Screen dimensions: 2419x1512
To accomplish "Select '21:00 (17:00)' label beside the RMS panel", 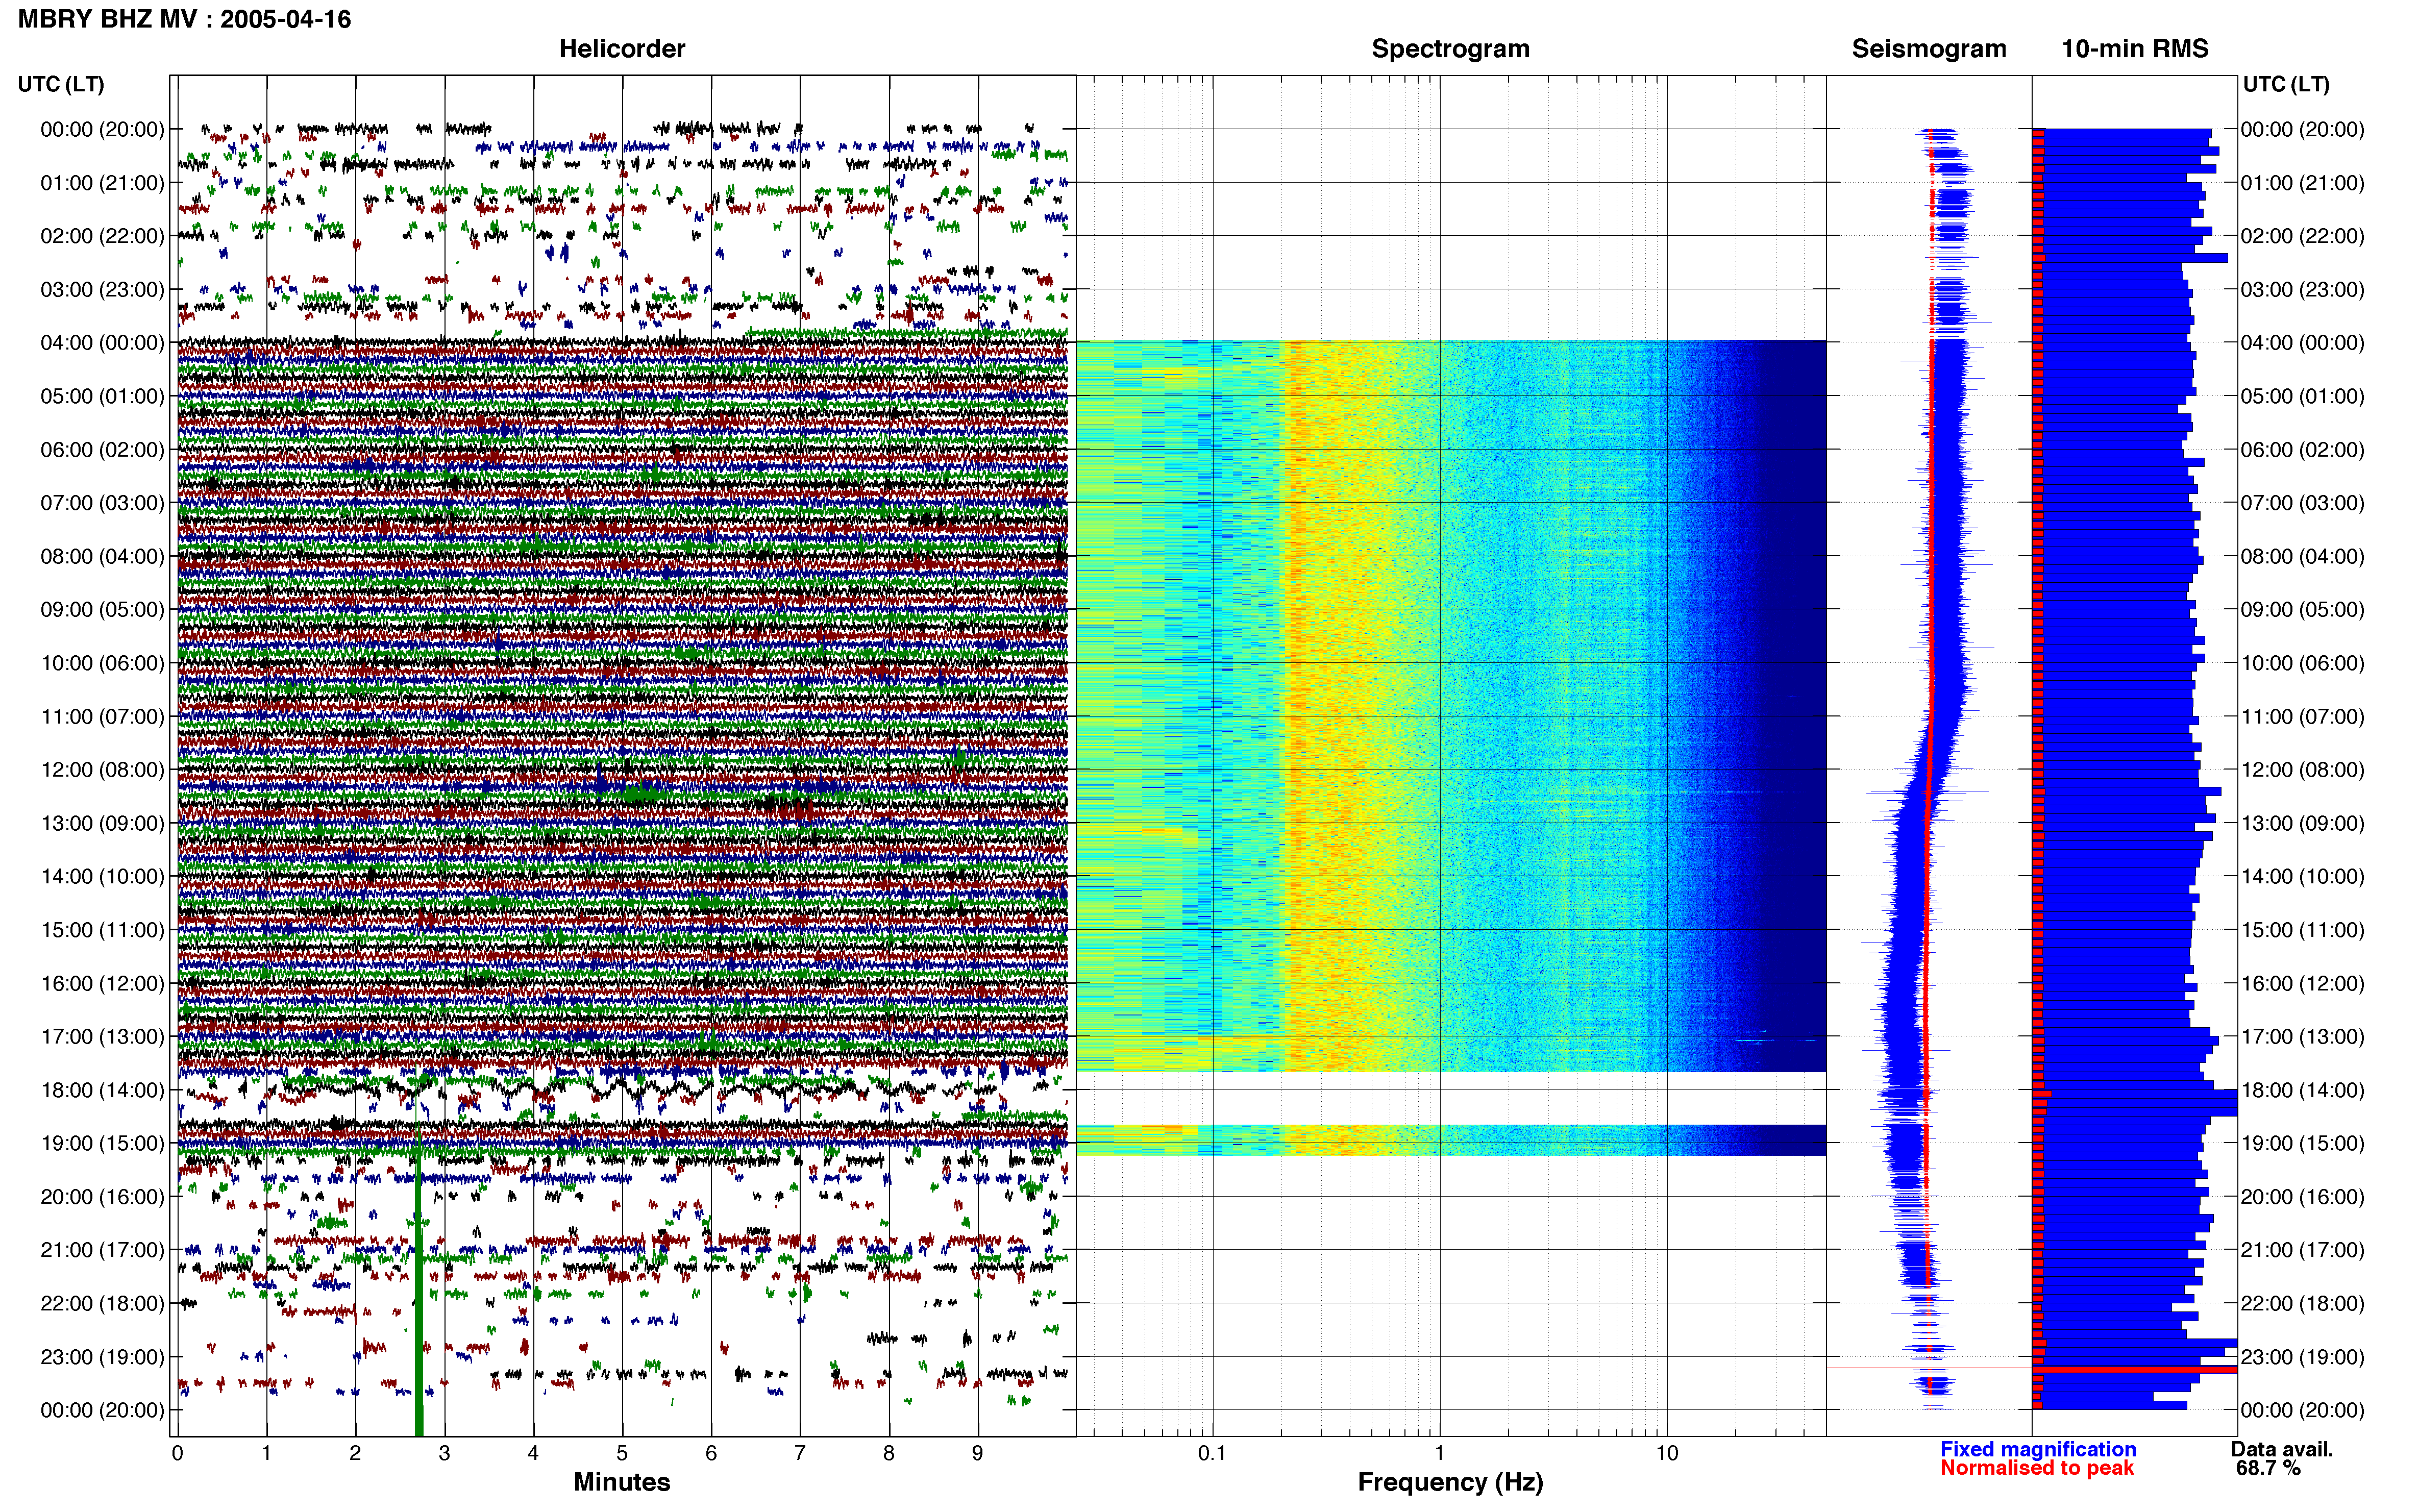I will pos(2302,1250).
